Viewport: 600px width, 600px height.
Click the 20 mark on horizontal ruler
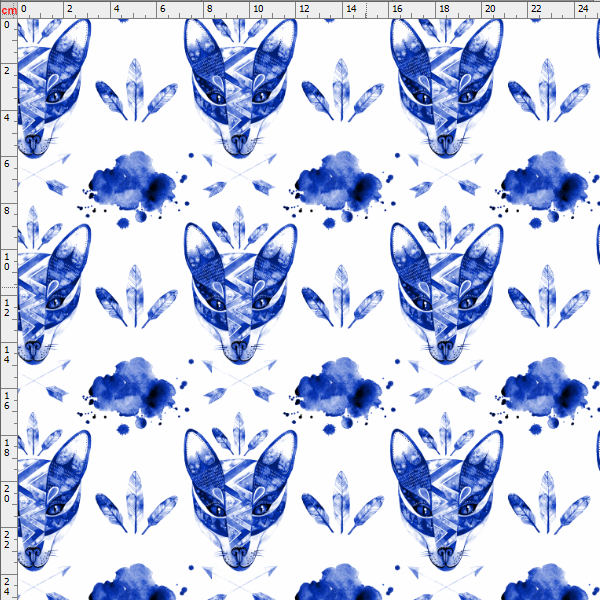click(x=490, y=8)
